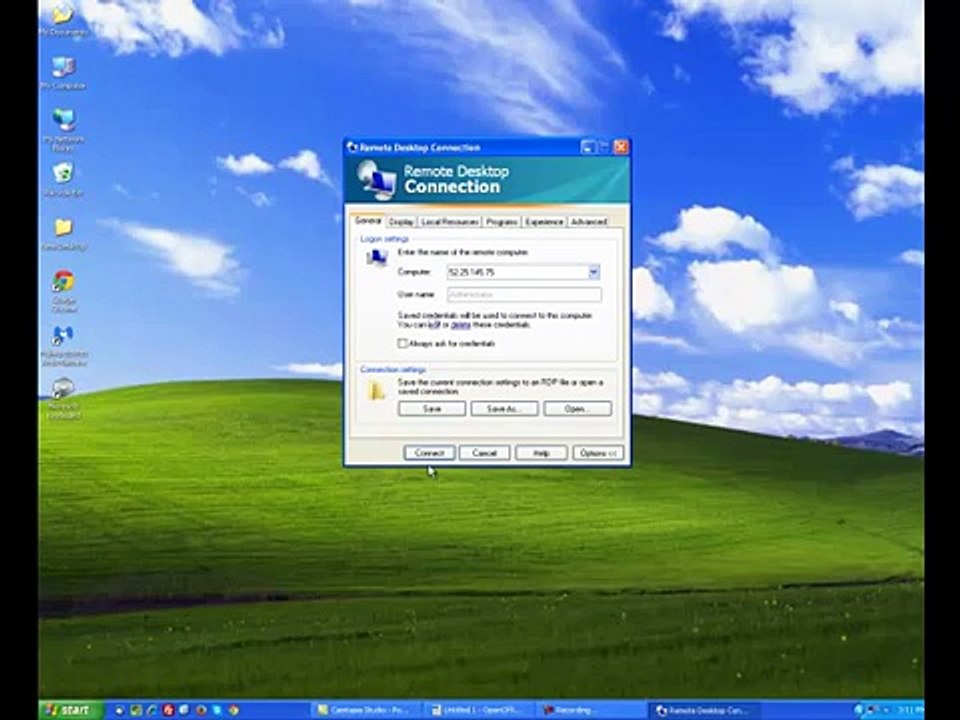
Task: Click the red quick launch icon
Action: (x=168, y=710)
